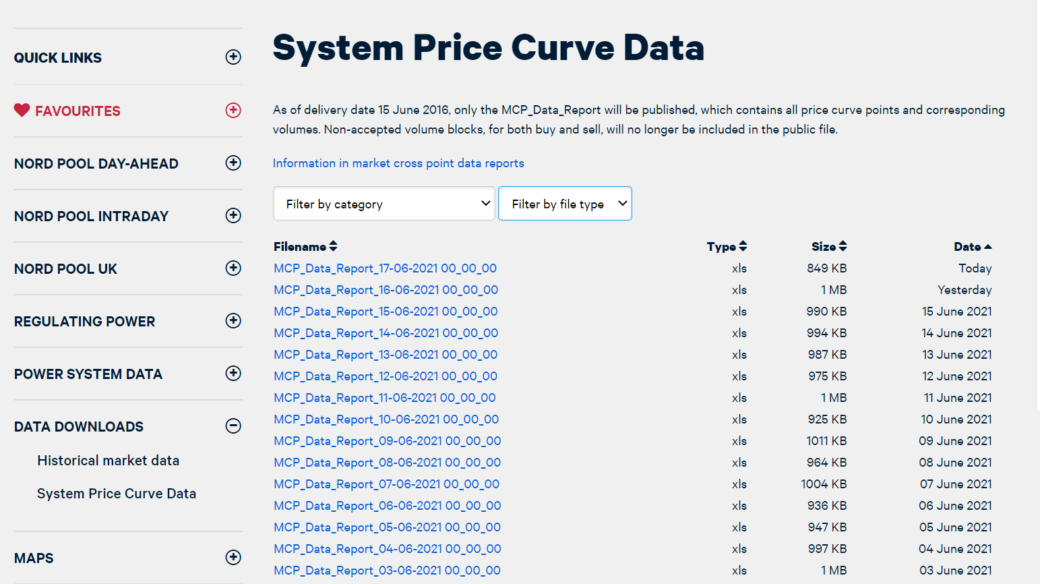
Task: Reverse sorting with the Date sort arrow
Action: click(989, 246)
